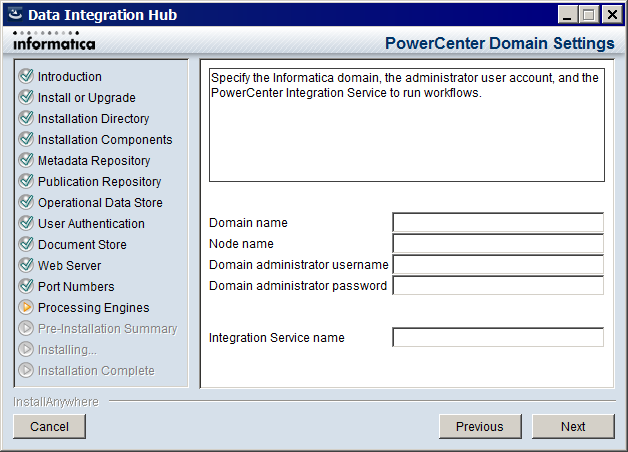Select the User Authentication step label
Viewport: 628px width, 452px height.
coord(91,223)
